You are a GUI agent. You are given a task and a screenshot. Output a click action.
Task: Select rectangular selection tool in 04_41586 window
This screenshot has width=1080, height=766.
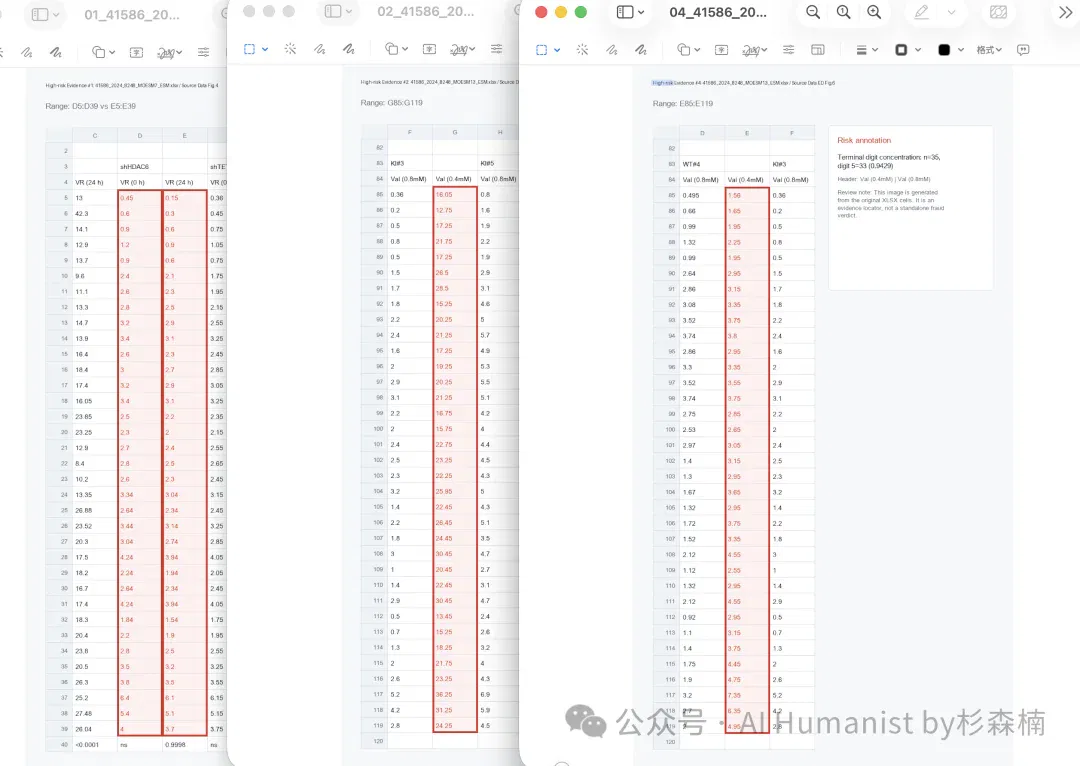[541, 50]
